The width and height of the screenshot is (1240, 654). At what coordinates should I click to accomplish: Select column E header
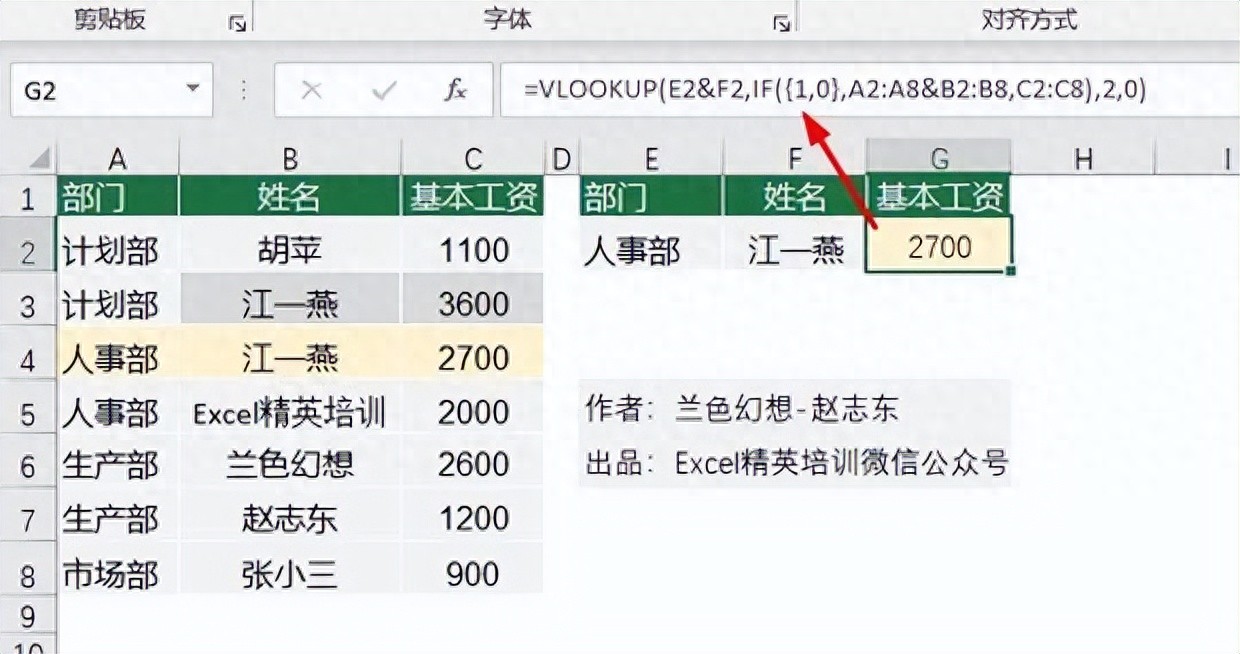coord(651,158)
